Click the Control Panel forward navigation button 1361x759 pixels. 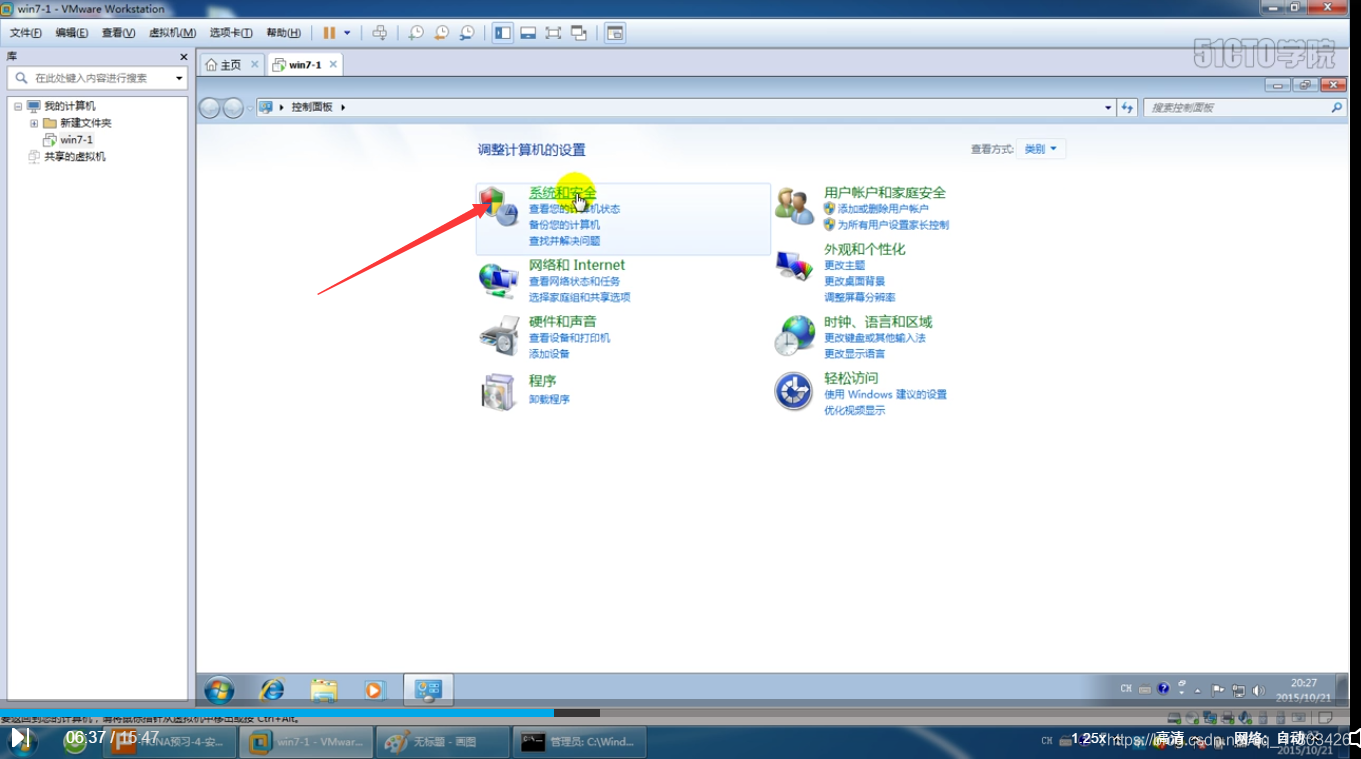233,107
